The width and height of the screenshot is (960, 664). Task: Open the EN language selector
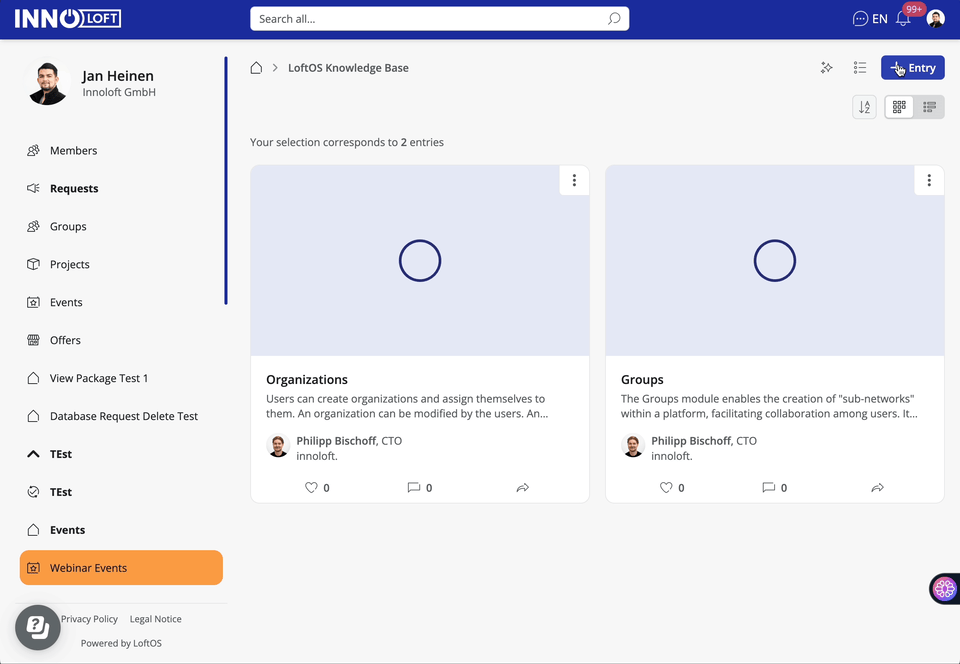[870, 19]
